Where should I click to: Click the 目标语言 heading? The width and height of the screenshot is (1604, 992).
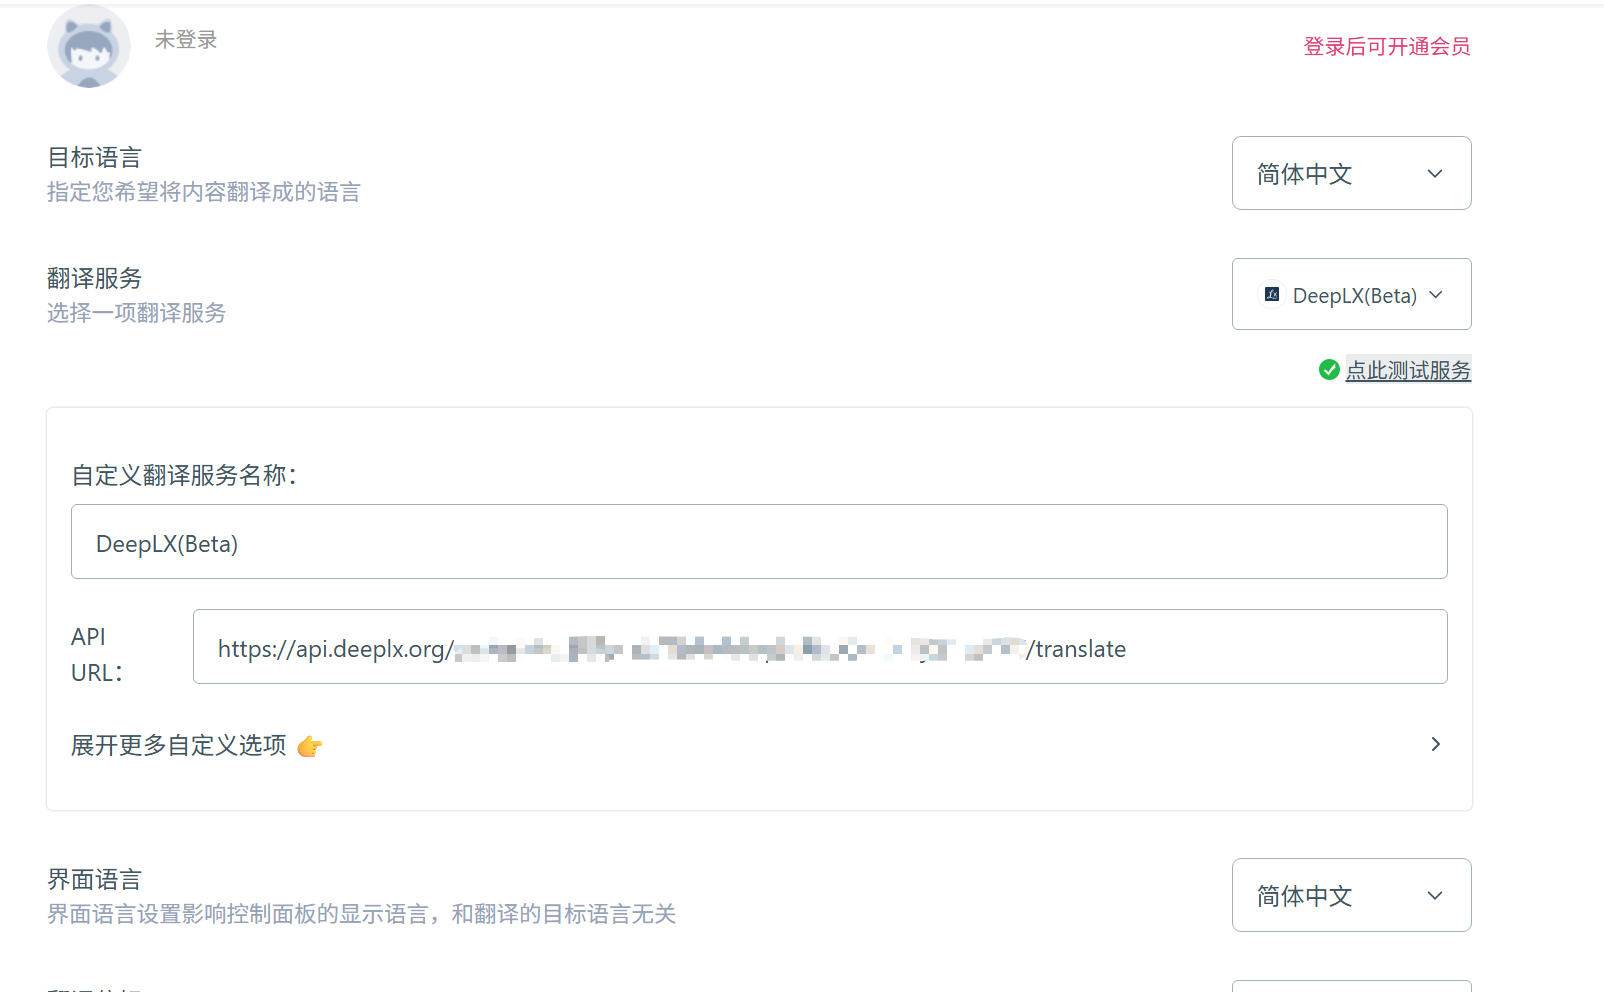pos(95,157)
